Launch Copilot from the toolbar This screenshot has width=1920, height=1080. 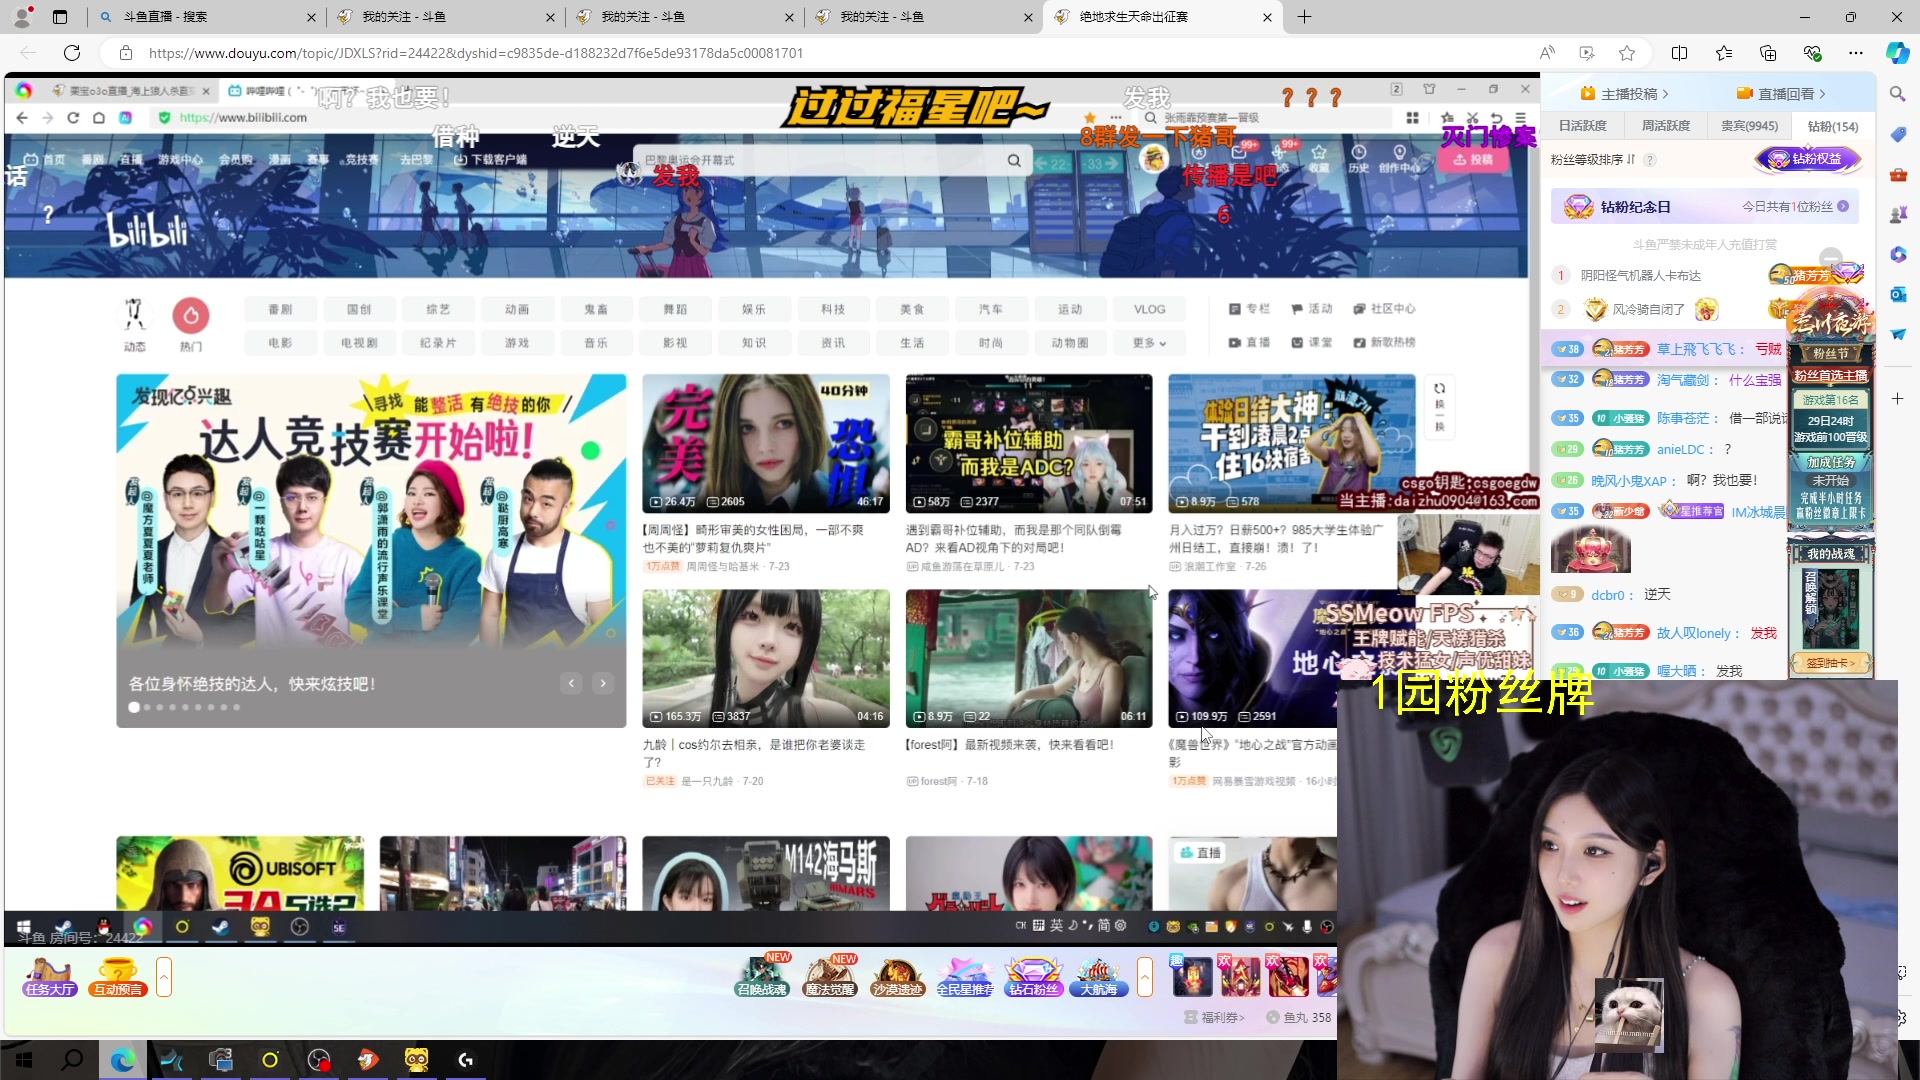1897,53
